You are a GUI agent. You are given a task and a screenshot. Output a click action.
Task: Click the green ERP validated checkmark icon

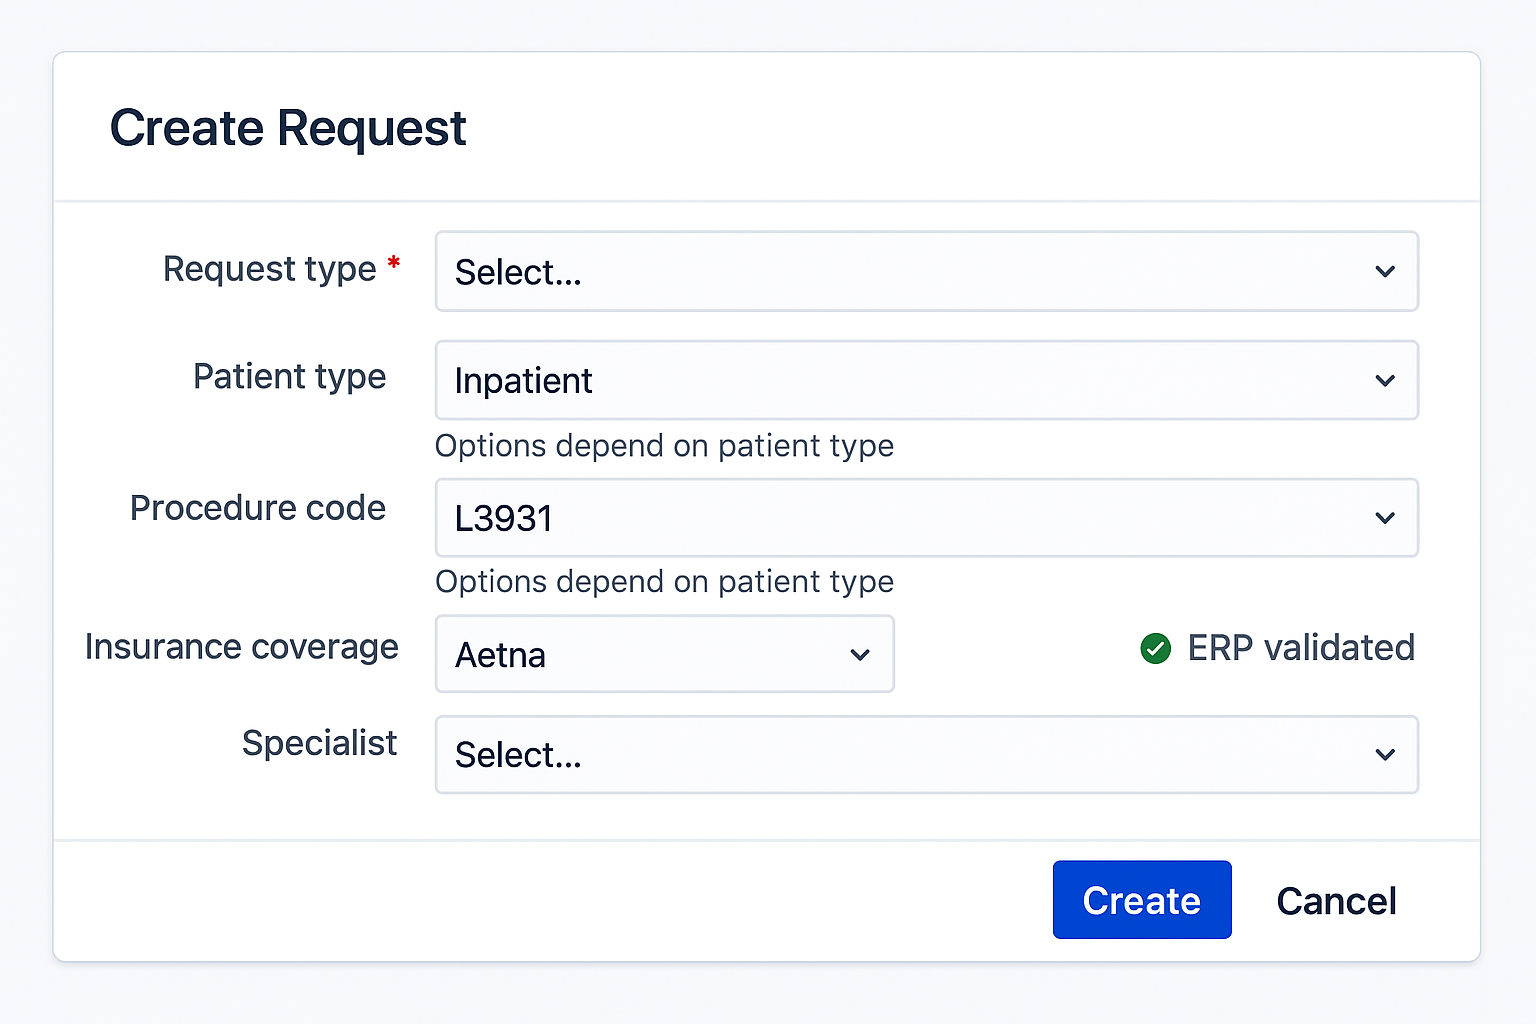pyautogui.click(x=1155, y=648)
